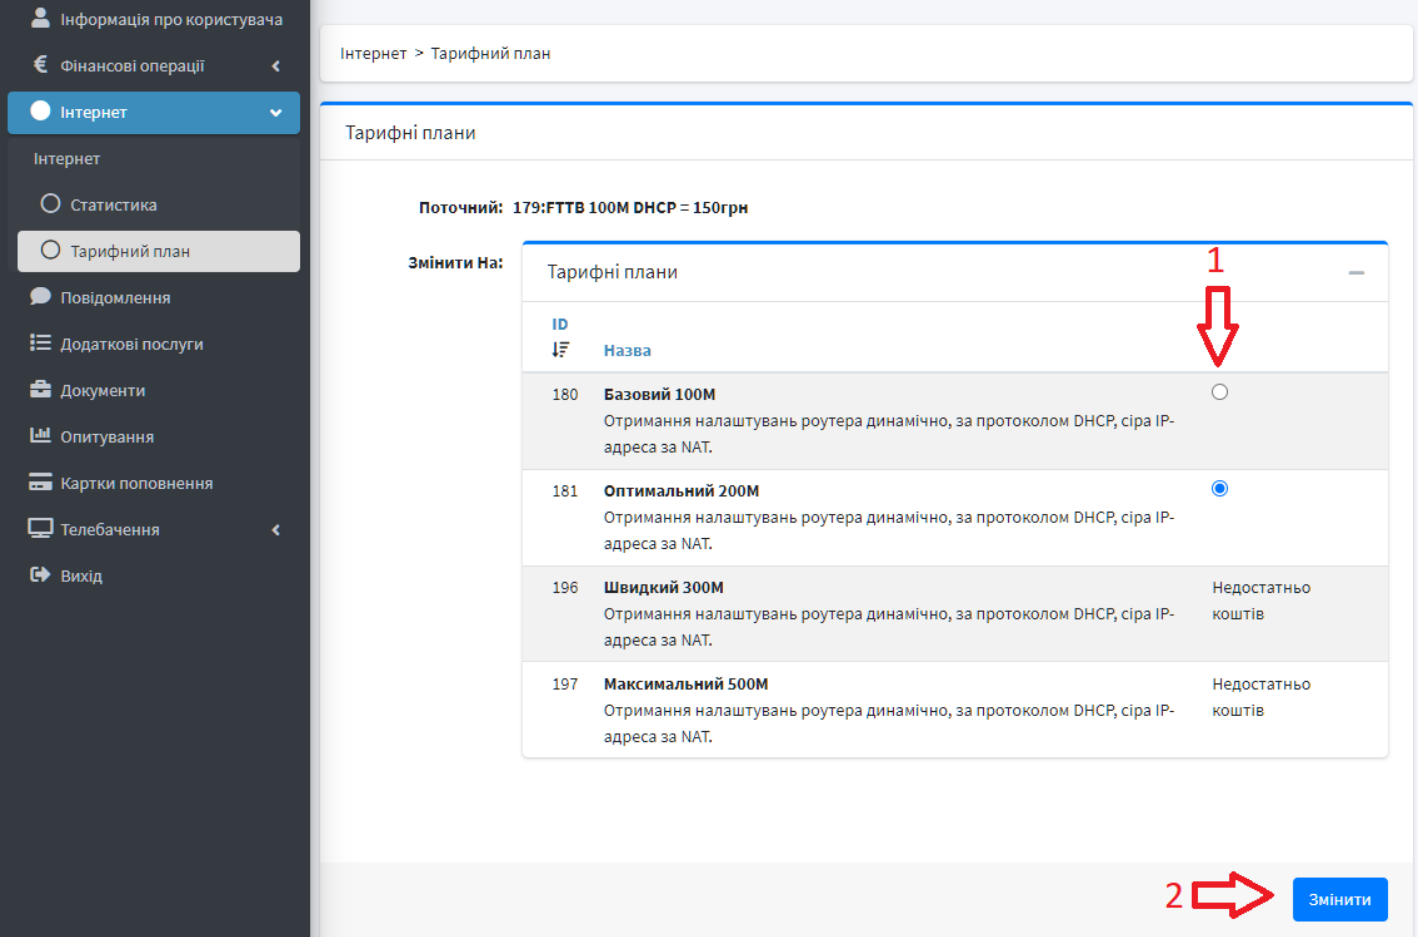Viewport: 1419px width, 937px height.
Task: Select the Оптимальний 200M radio button
Action: [x=1219, y=488]
